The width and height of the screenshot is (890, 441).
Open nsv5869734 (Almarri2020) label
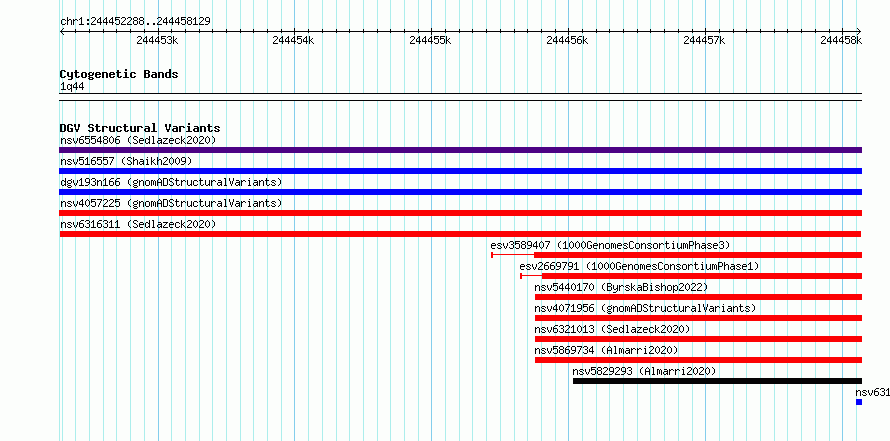[x=606, y=350]
